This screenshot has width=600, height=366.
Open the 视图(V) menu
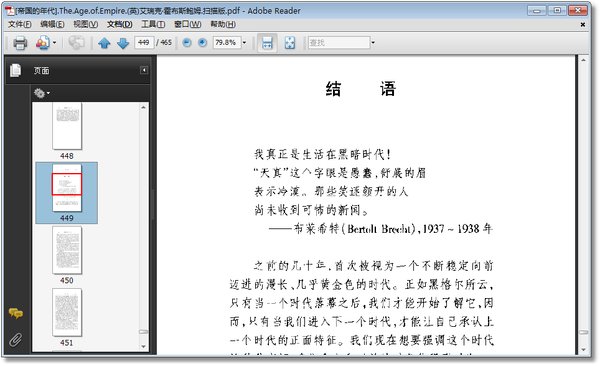[x=86, y=25]
